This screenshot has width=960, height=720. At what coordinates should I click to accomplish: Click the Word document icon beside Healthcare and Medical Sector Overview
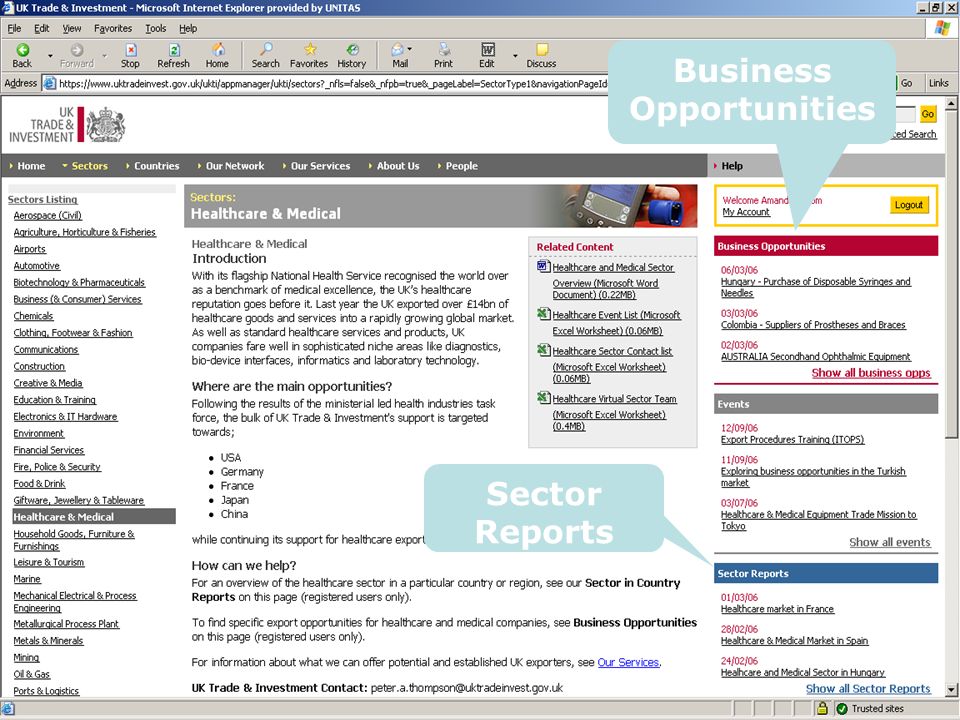pyautogui.click(x=543, y=266)
